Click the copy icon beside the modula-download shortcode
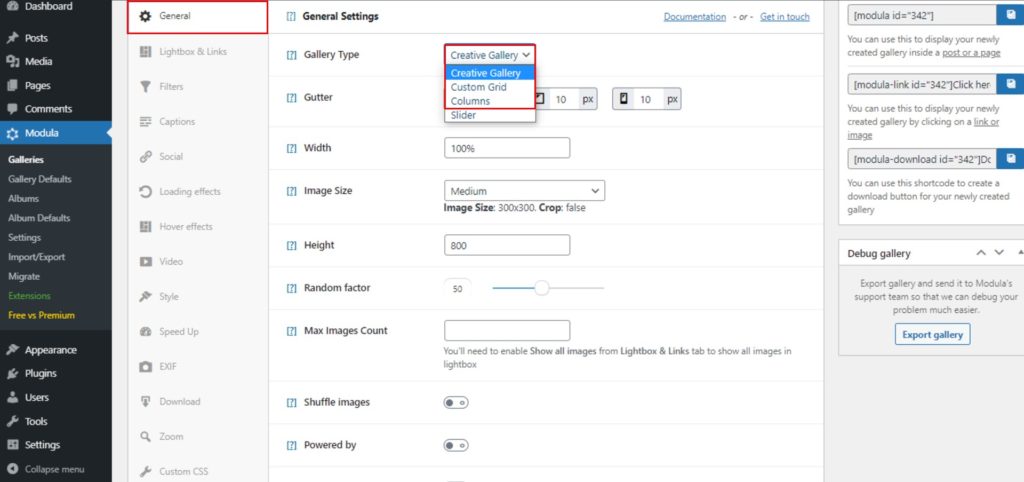Image resolution: width=1024 pixels, height=482 pixels. tap(1011, 158)
